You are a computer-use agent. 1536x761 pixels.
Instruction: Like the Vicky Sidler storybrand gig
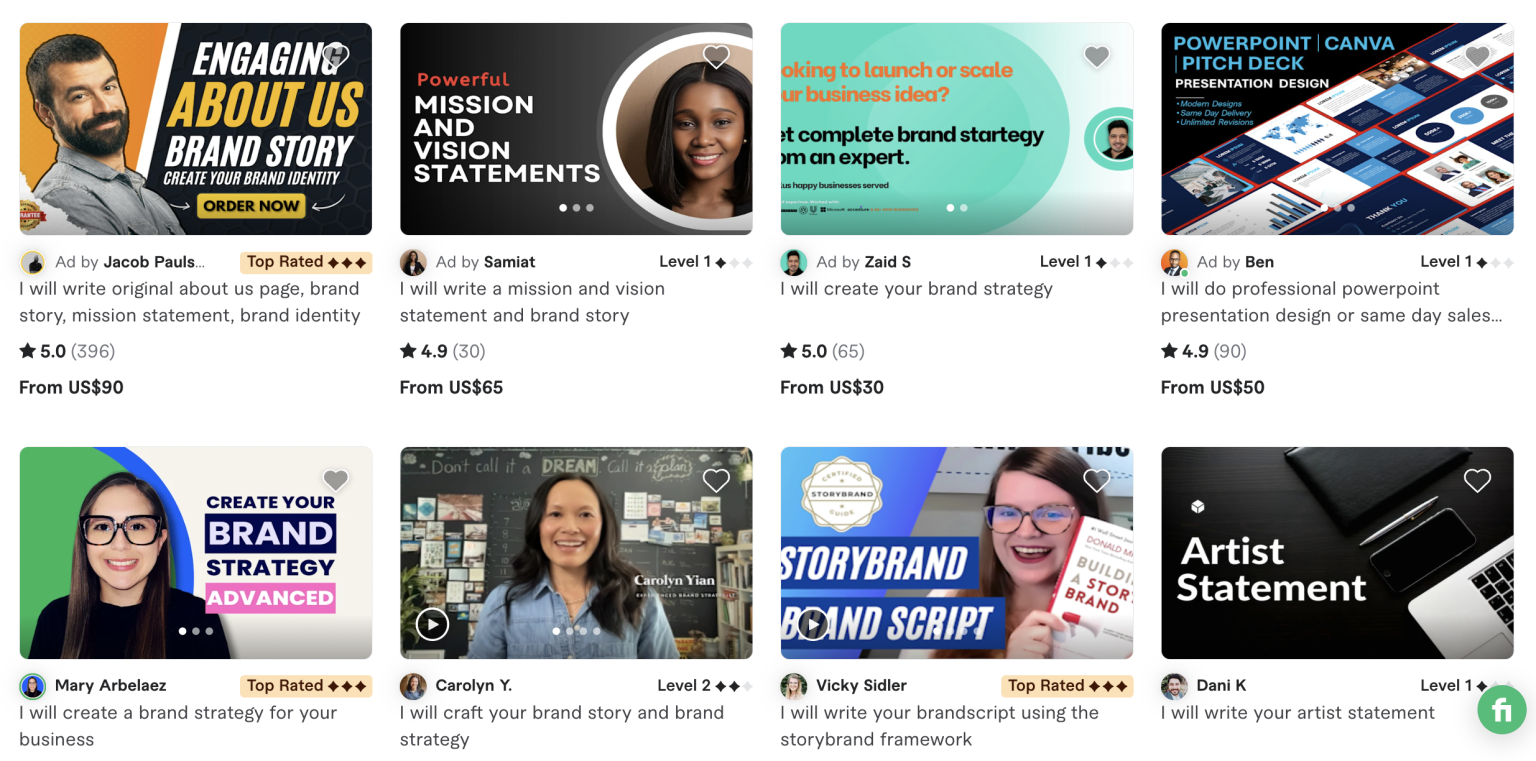click(x=1097, y=481)
